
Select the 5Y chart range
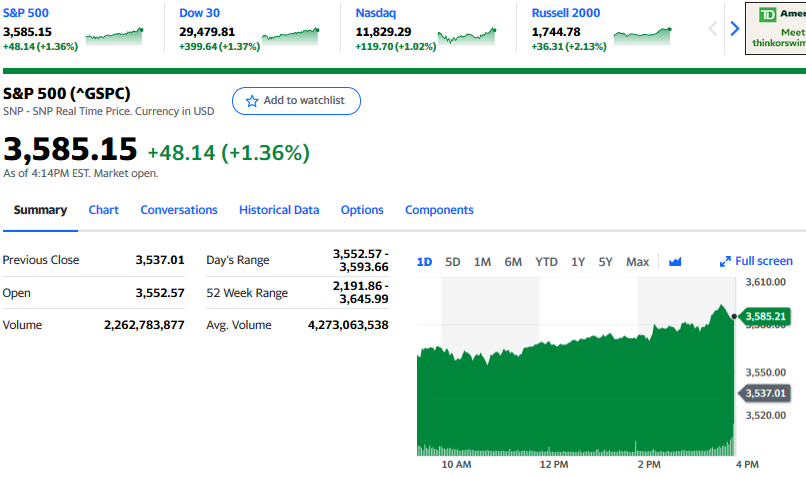pos(606,262)
